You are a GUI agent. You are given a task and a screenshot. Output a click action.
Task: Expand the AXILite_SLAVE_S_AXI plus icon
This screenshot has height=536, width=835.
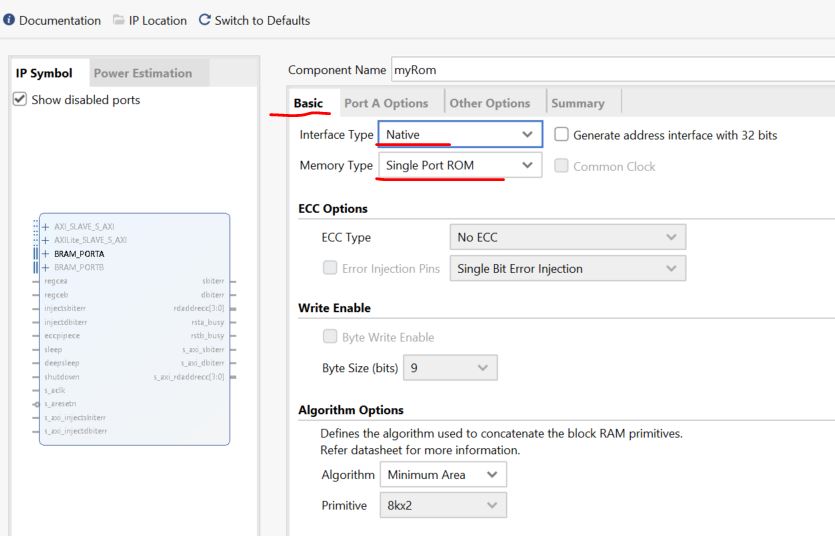click(45, 240)
